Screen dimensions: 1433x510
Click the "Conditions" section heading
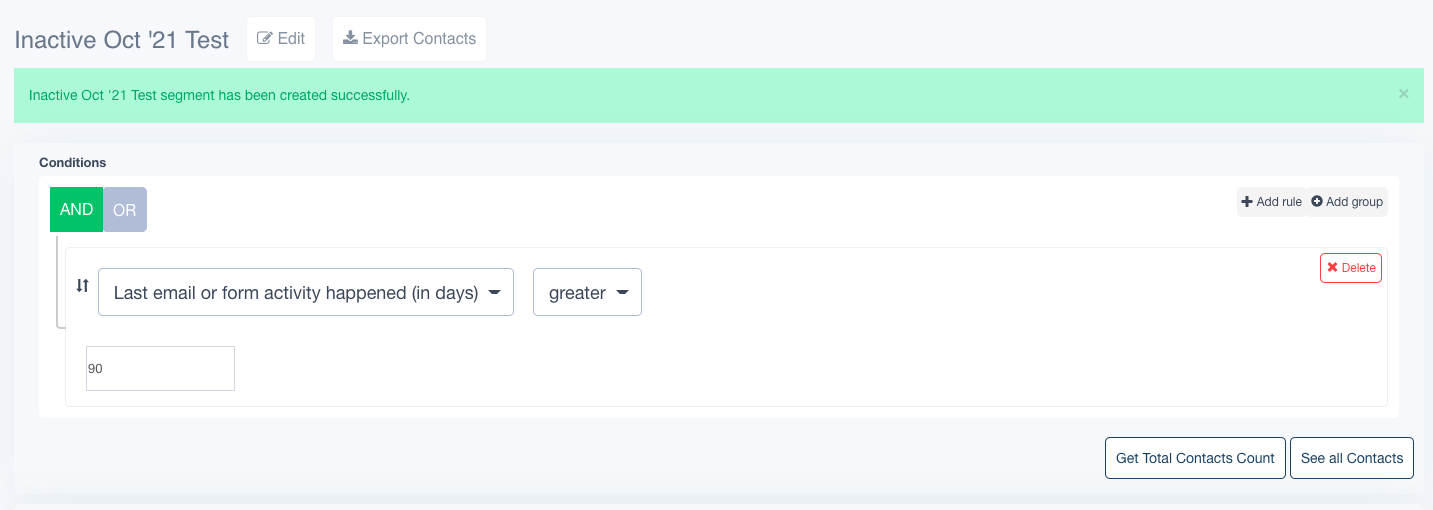pos(72,162)
